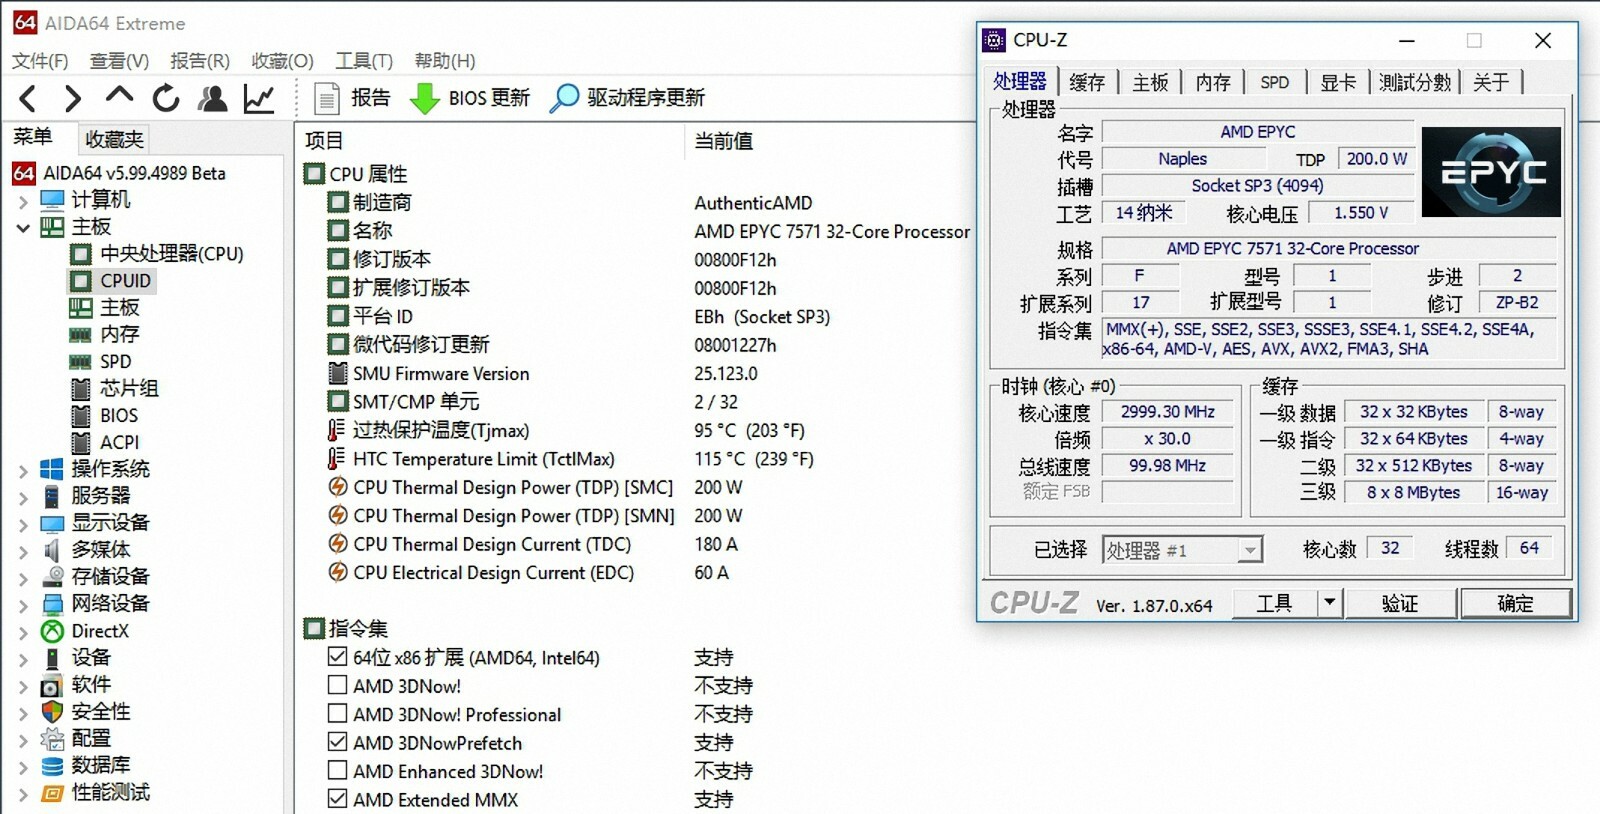Switch to the SPD tab in CPU-Z

point(1275,82)
